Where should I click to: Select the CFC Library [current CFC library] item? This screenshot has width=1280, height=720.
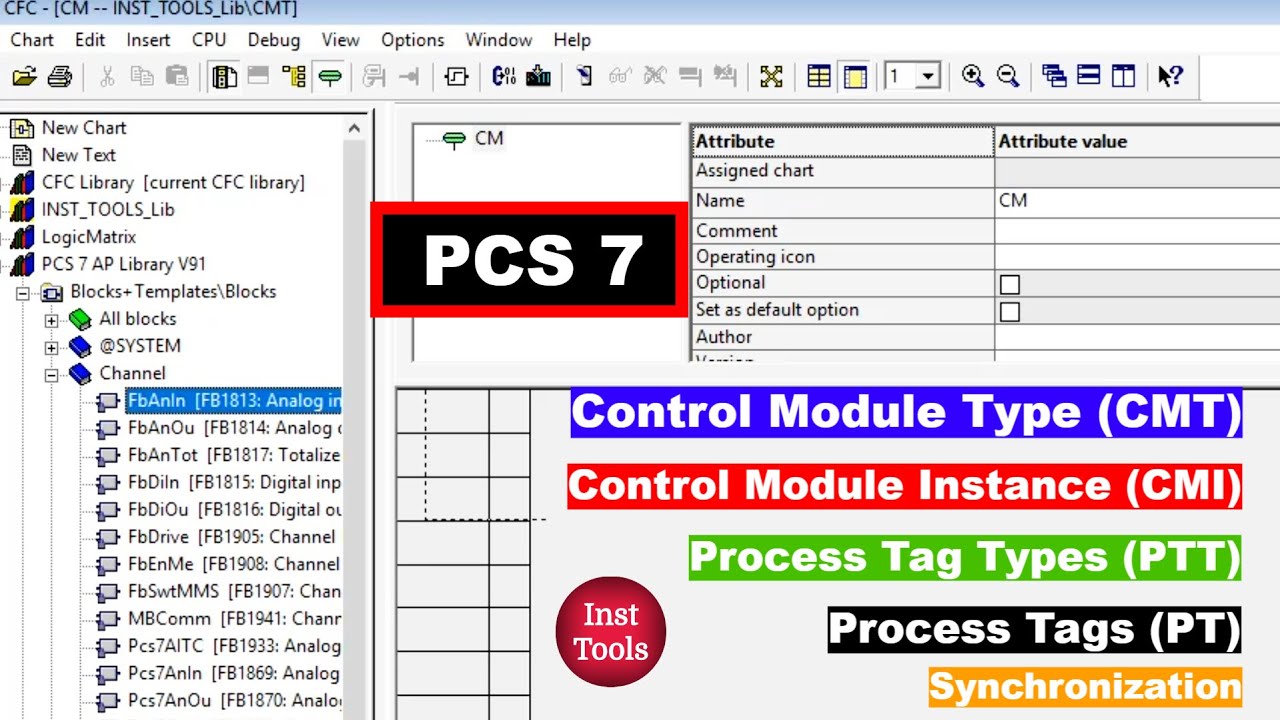tap(173, 183)
